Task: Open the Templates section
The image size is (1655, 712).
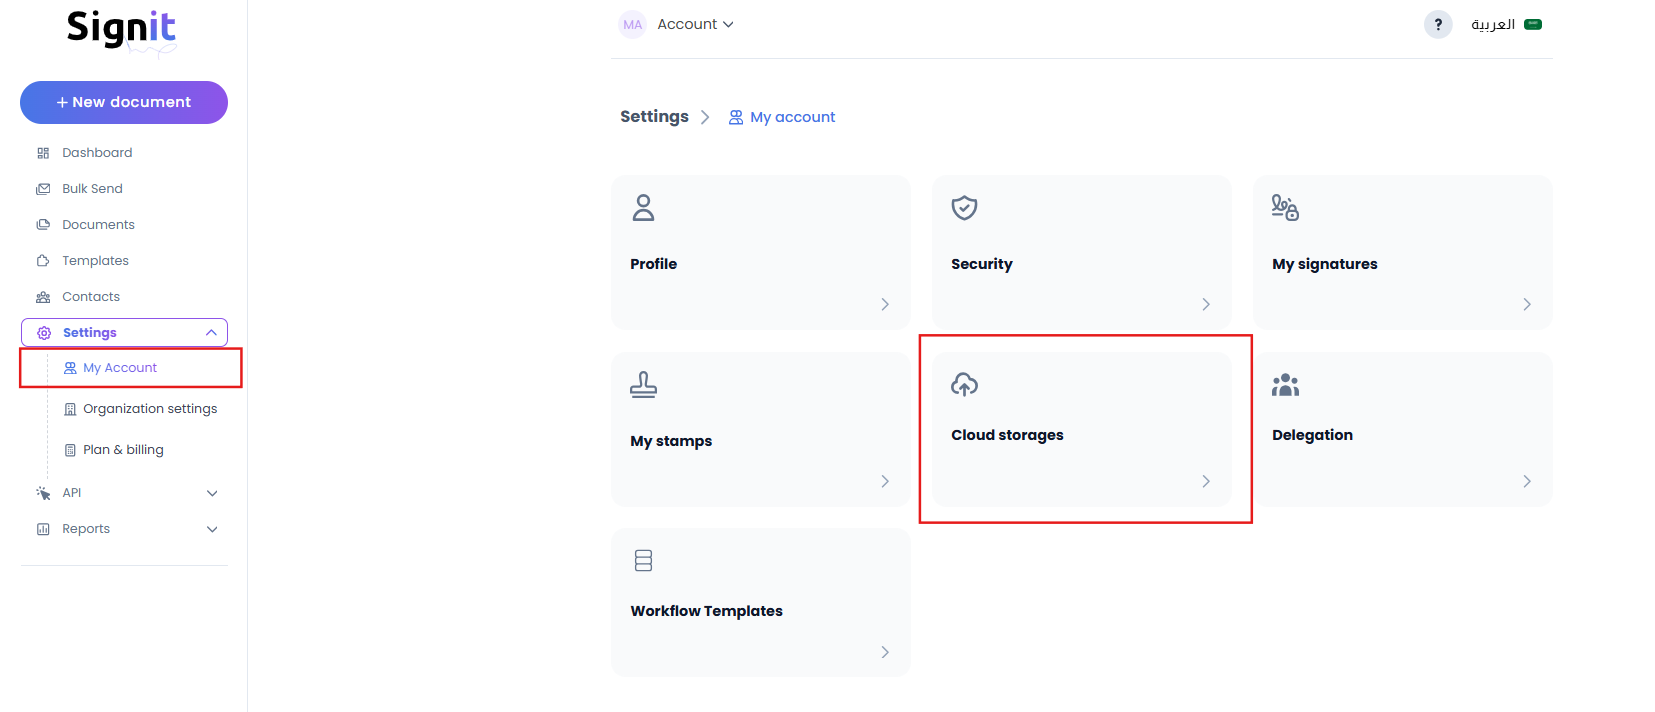Action: (95, 261)
